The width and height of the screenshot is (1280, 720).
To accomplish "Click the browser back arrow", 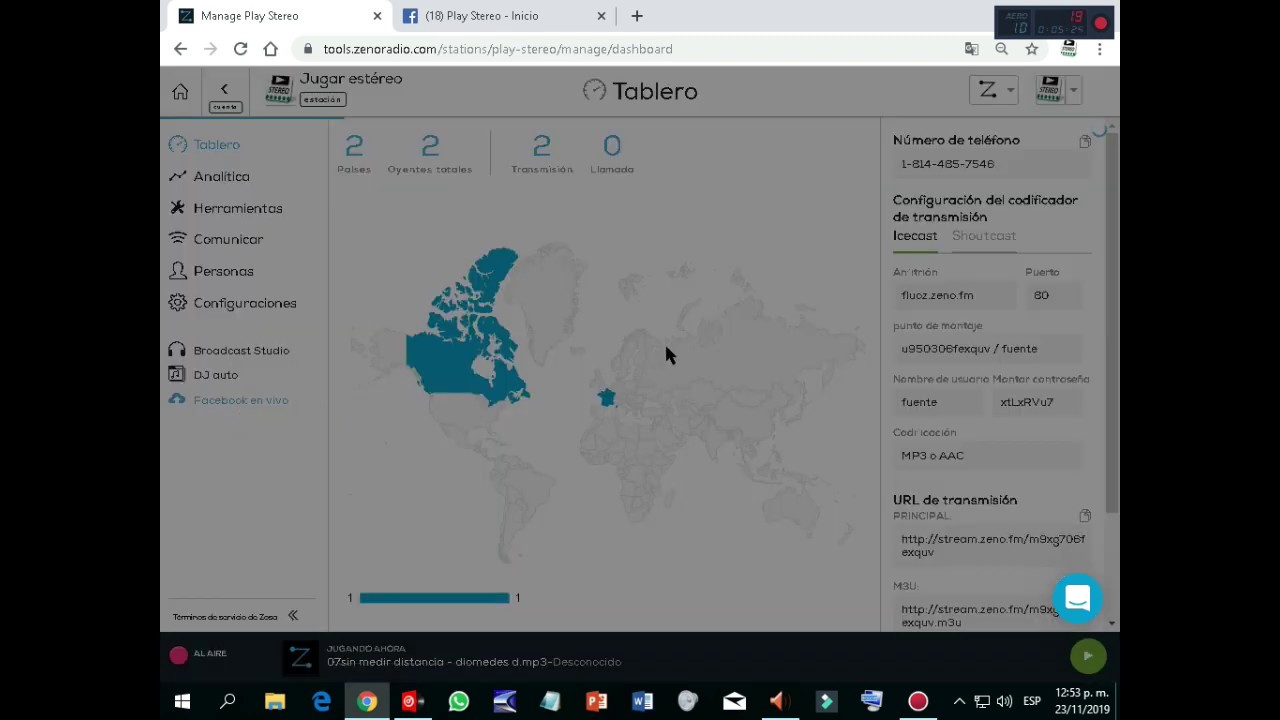I will [180, 49].
